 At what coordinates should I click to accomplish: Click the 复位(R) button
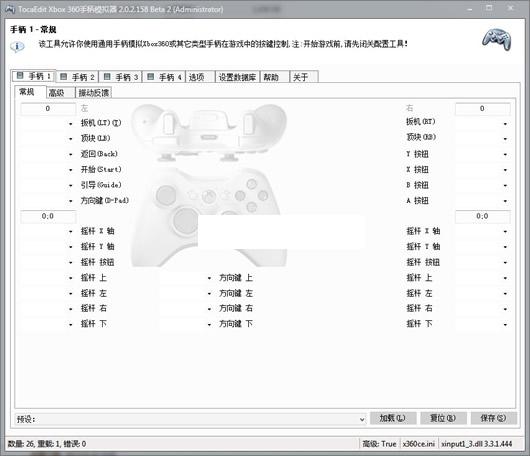tap(443, 418)
